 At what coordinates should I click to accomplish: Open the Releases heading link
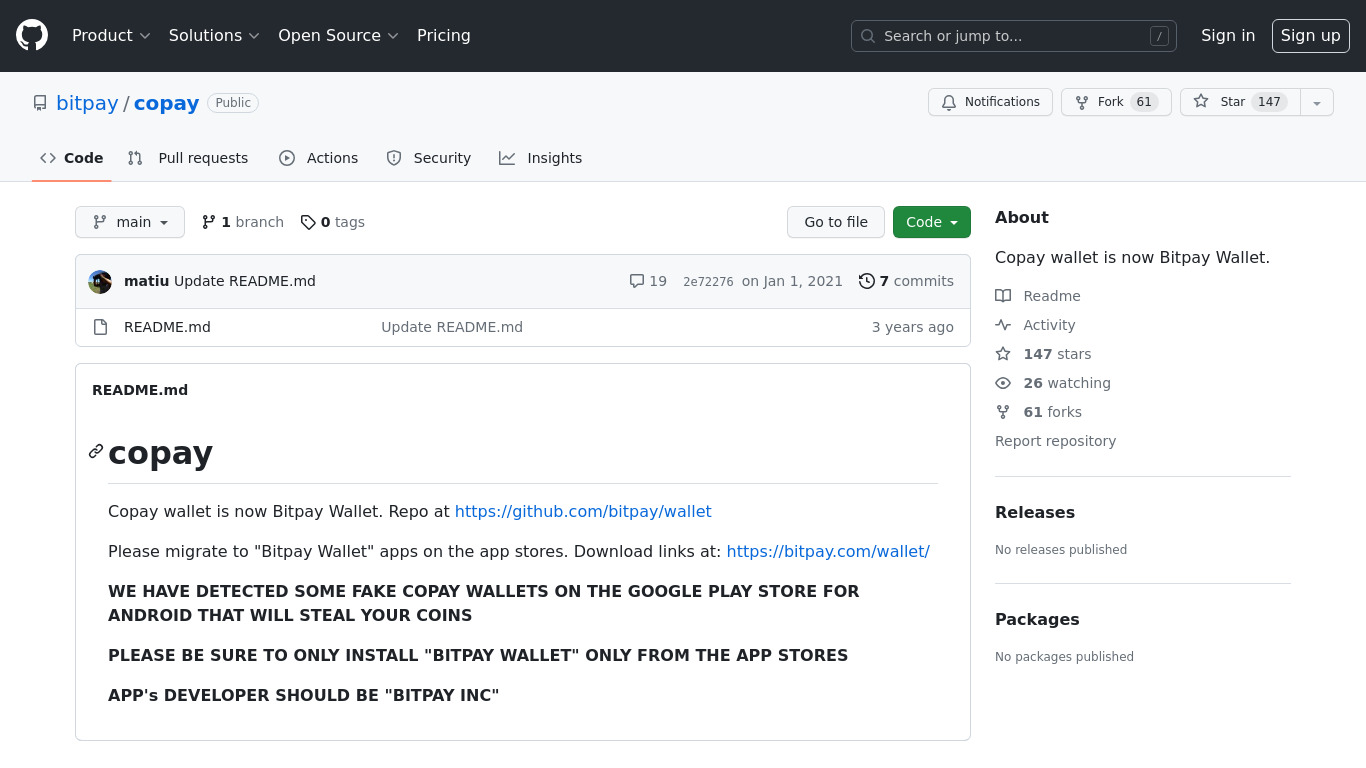pos(1035,512)
